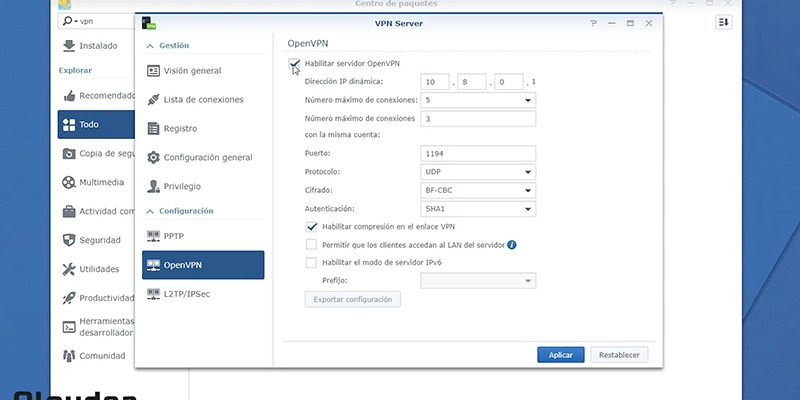Click Exportar configuración button
Screen dimensions: 800x400
coord(353,299)
